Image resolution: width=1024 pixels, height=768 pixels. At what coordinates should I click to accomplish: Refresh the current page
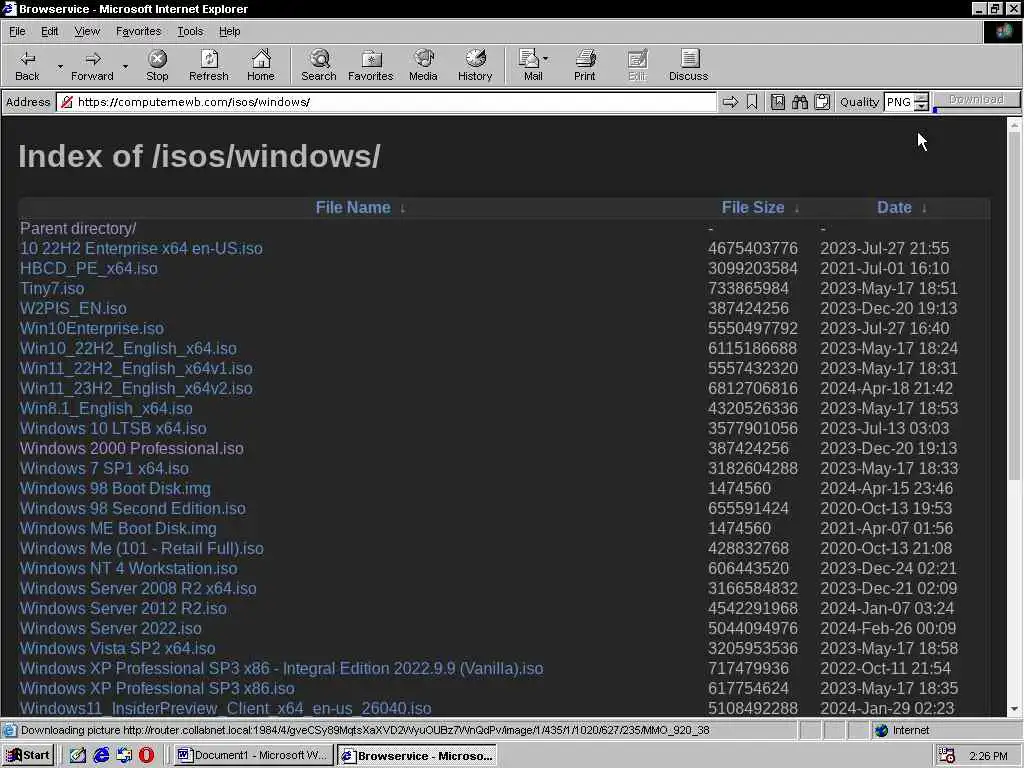[209, 65]
